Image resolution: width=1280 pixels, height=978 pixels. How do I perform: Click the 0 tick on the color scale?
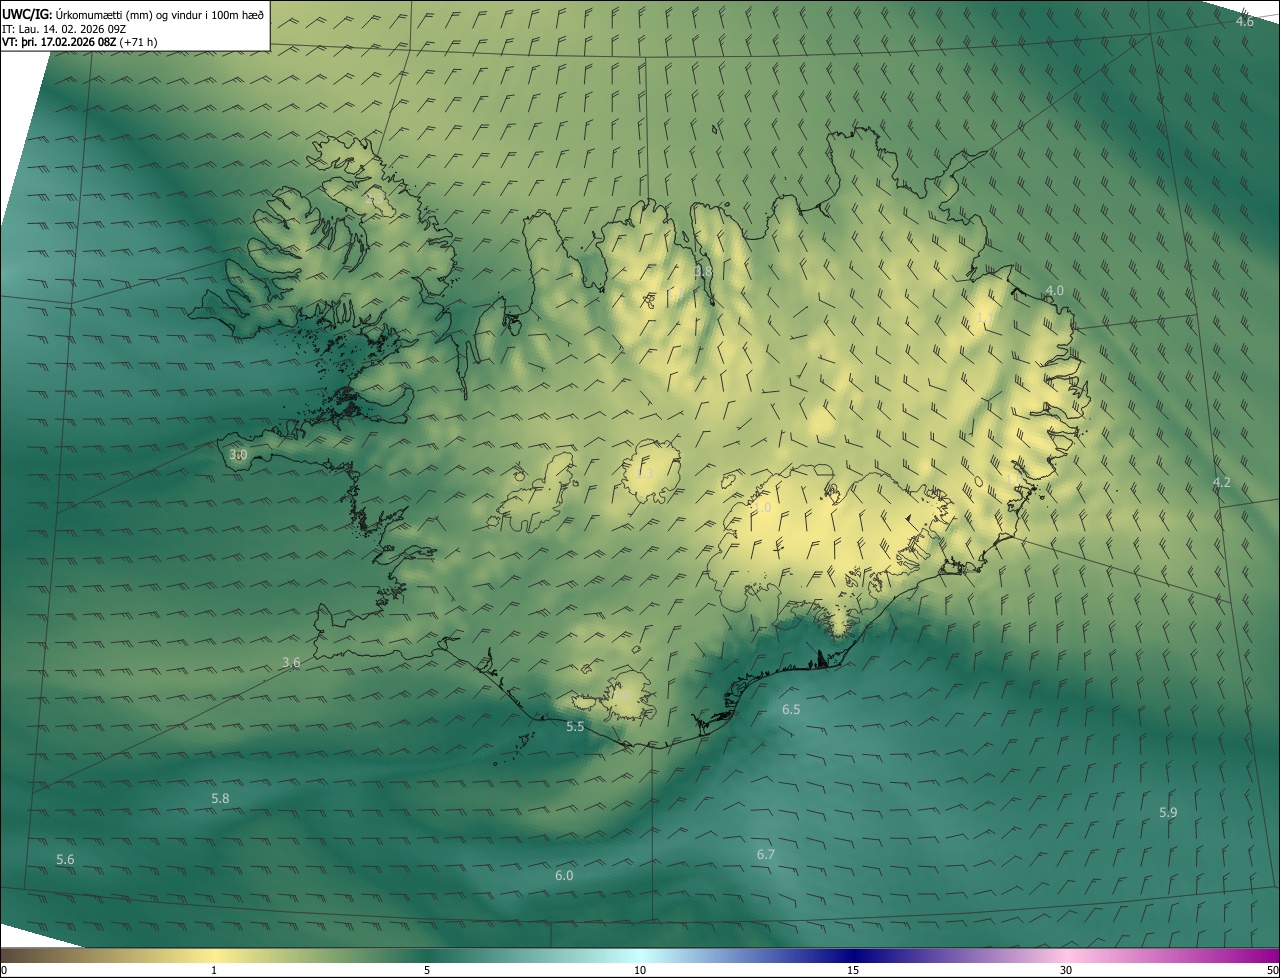4,970
